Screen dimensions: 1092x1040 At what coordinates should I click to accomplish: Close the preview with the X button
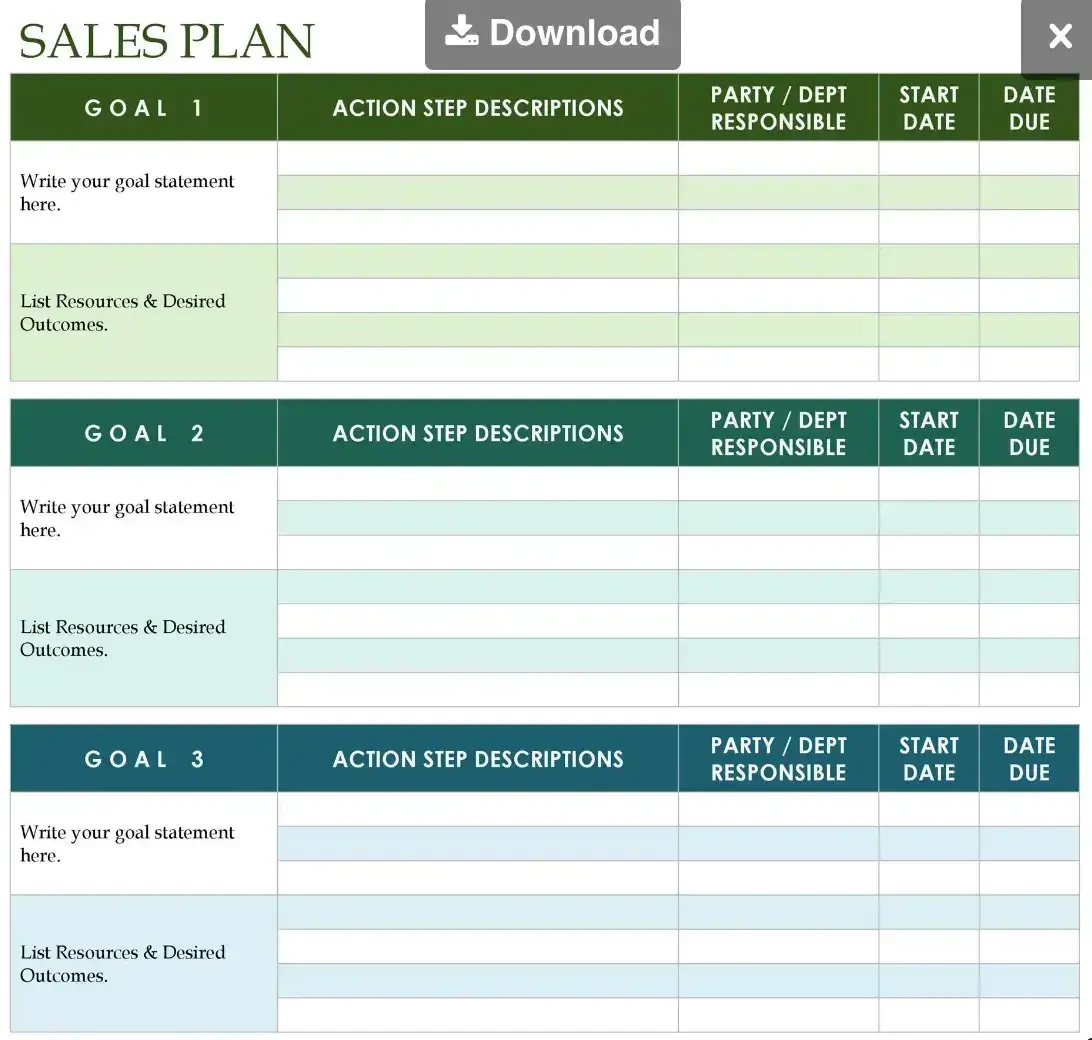(x=1059, y=38)
